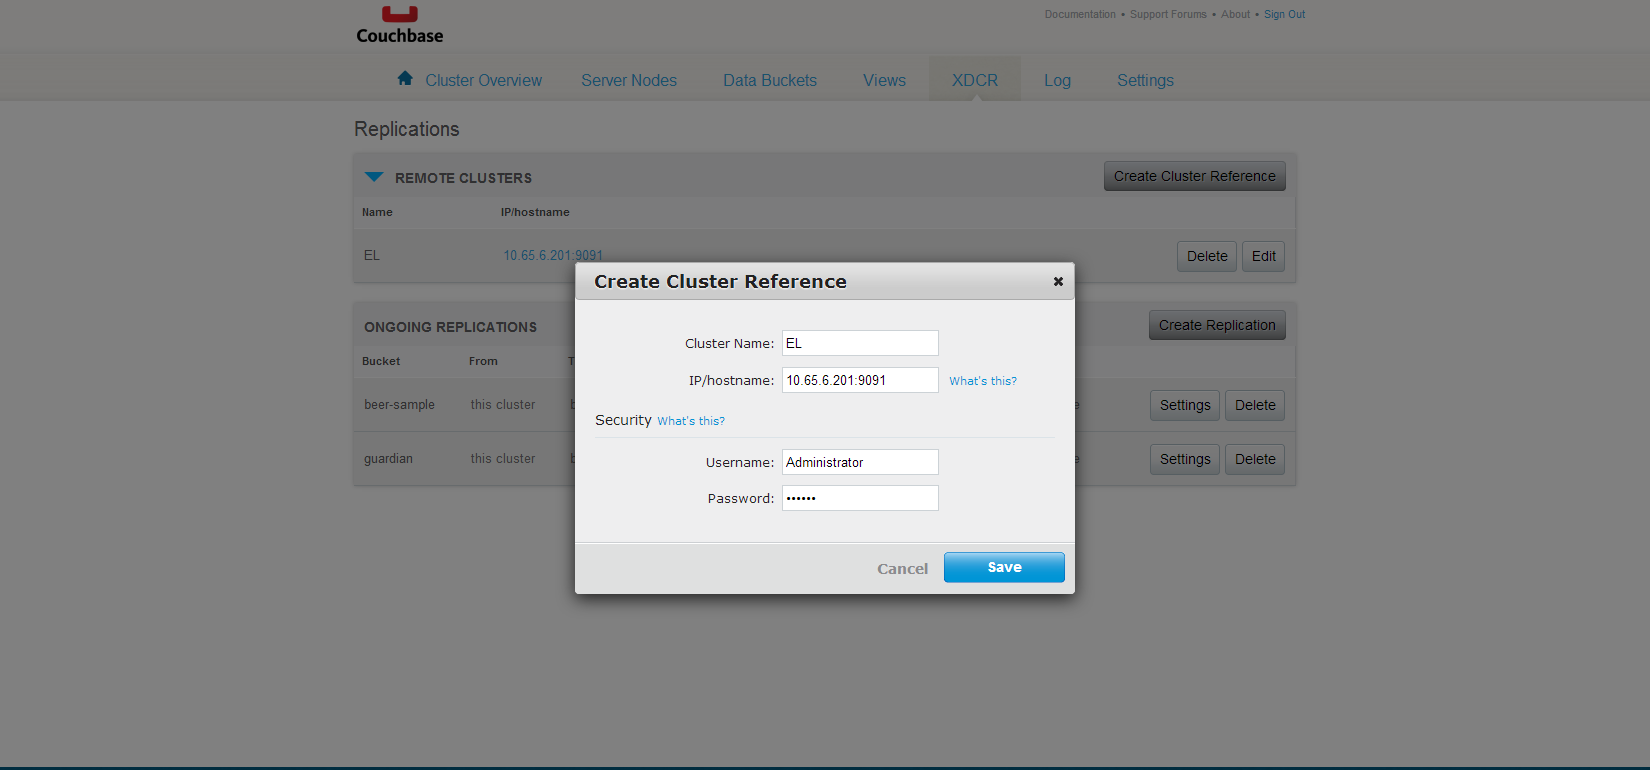Viewport: 1650px width, 770px height.
Task: Go to the Views tab
Action: click(x=884, y=80)
